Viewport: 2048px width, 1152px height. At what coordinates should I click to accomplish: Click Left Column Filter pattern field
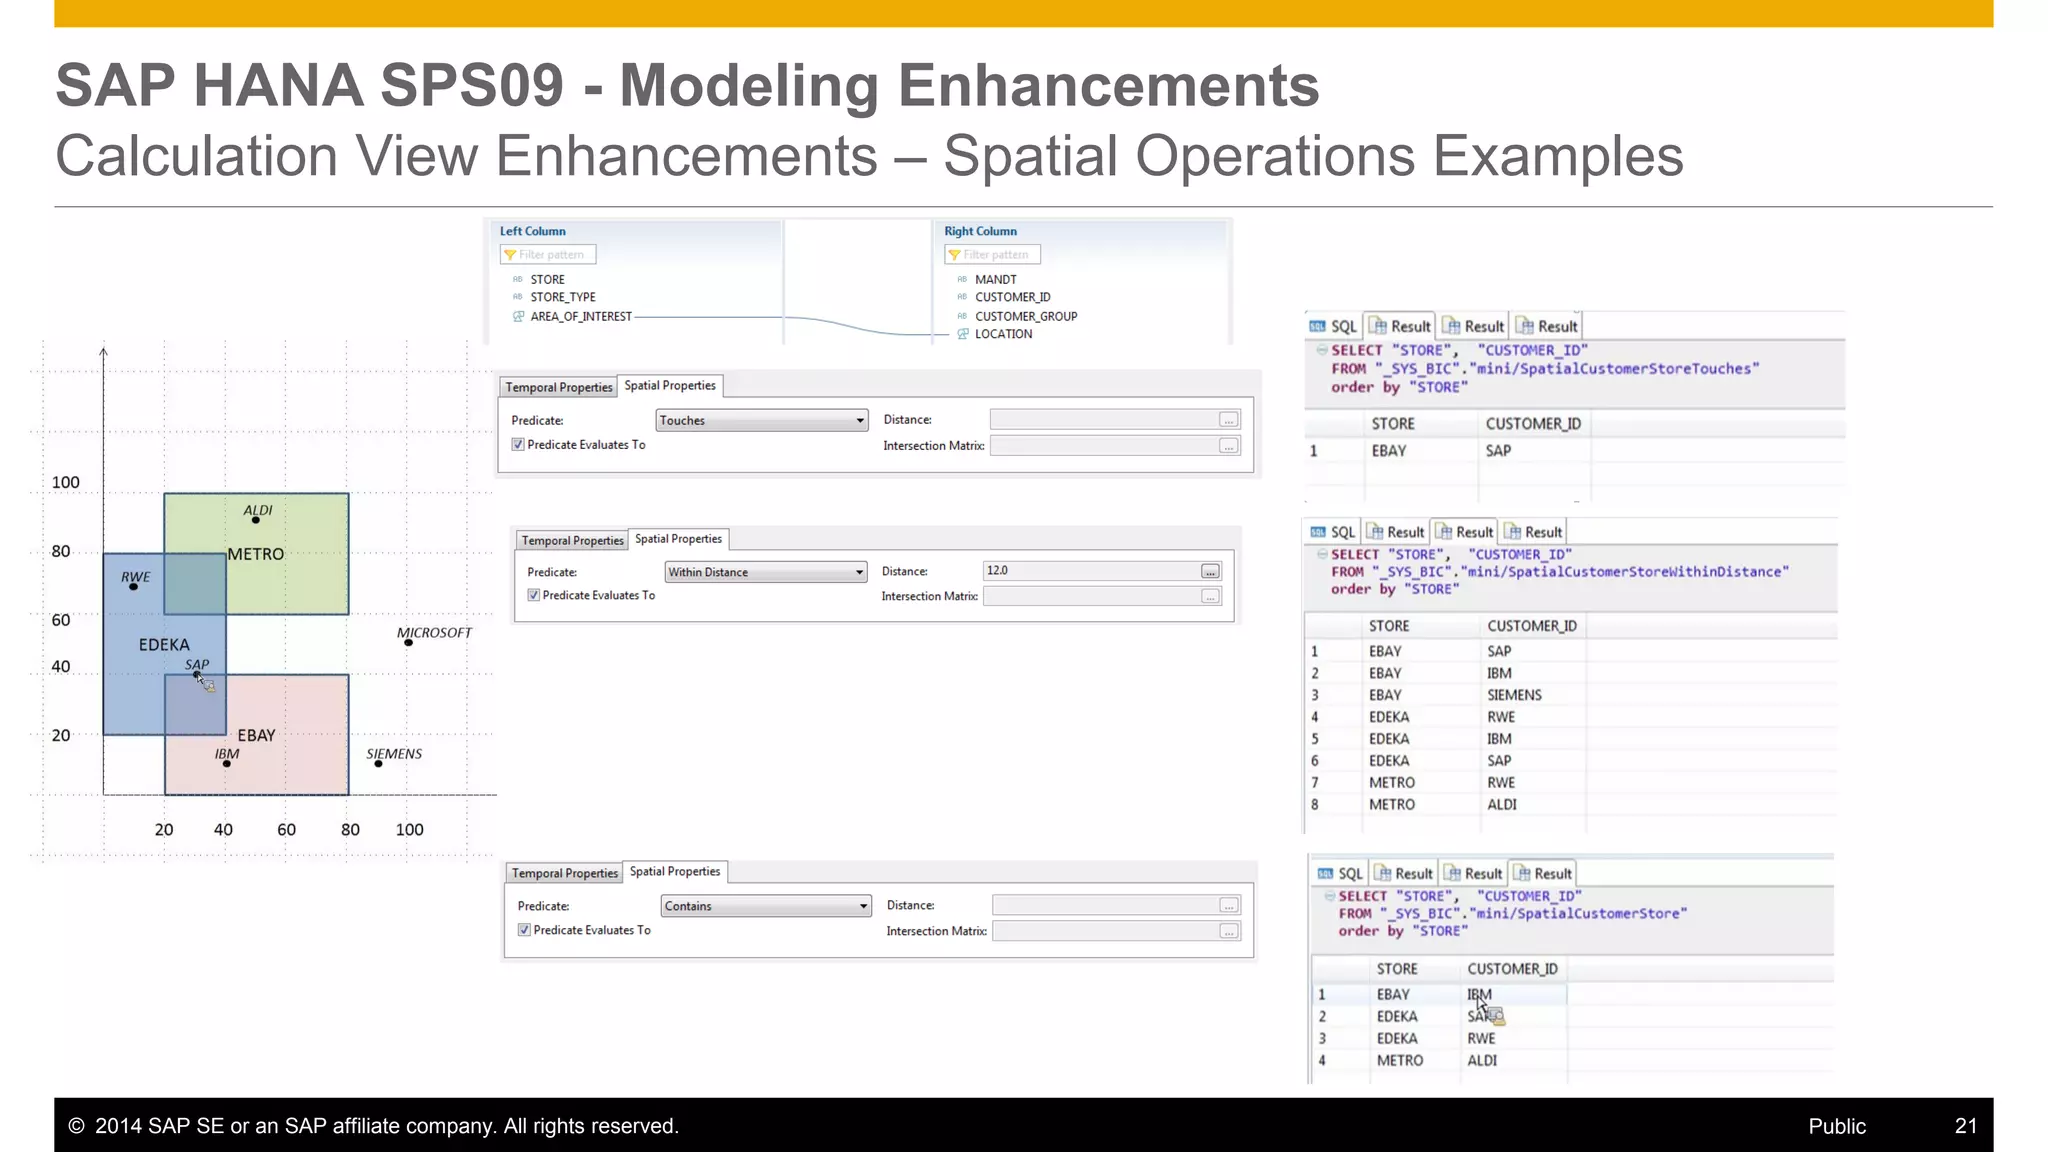[x=548, y=255]
